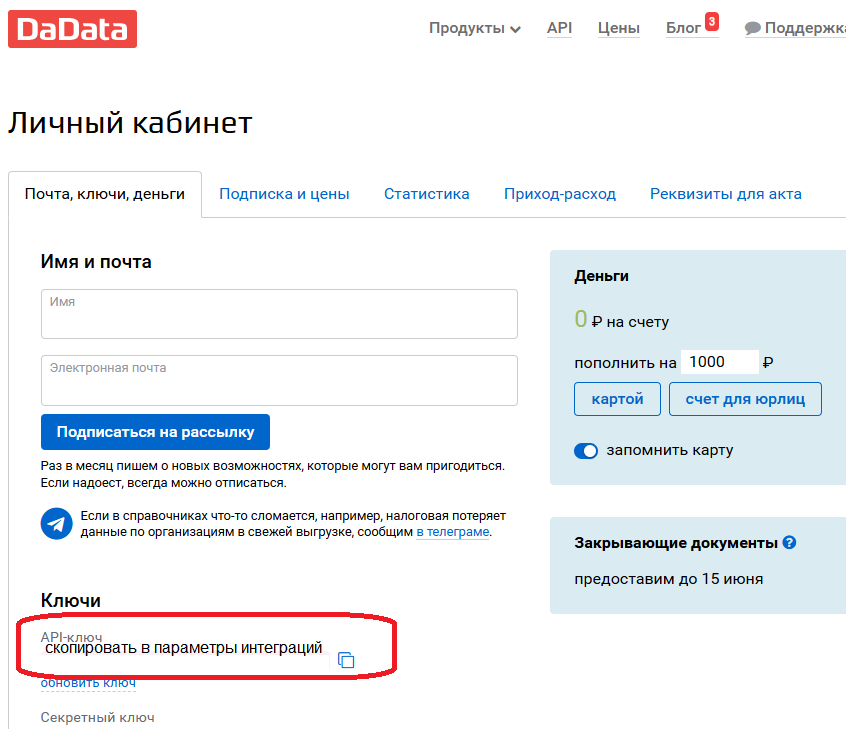Switch to the Подписка и цены tab
This screenshot has width=846, height=729.
[284, 194]
